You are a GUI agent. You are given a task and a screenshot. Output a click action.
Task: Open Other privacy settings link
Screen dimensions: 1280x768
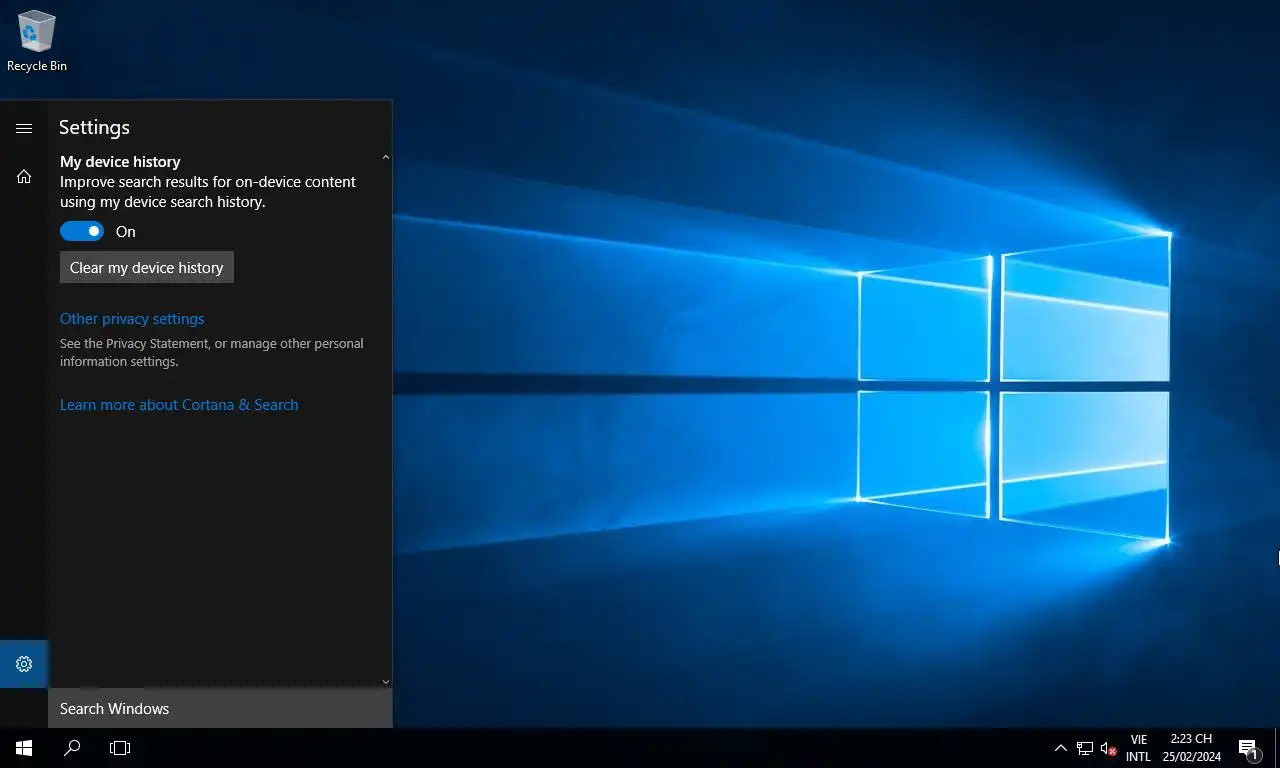coord(132,319)
